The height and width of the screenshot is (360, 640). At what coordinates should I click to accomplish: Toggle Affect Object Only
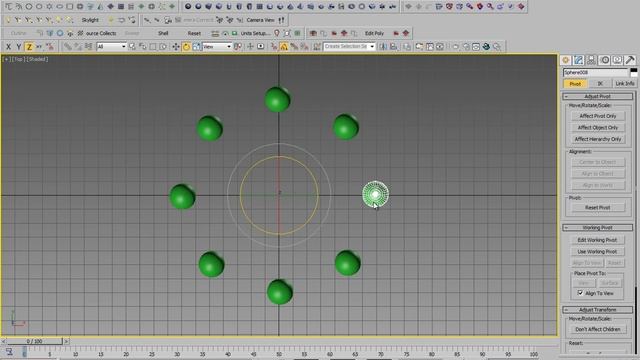click(x=598, y=127)
